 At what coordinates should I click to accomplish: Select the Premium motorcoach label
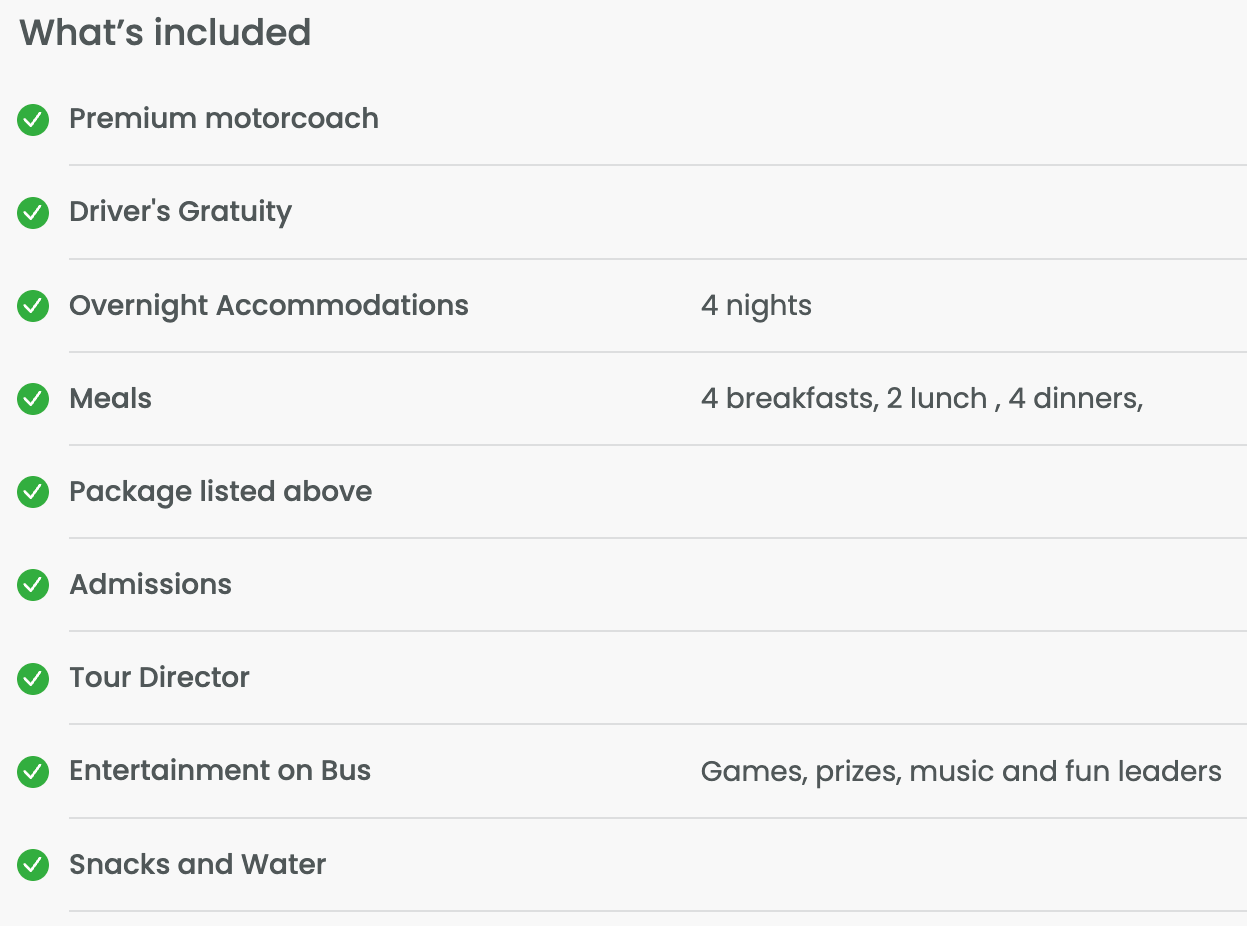point(224,119)
